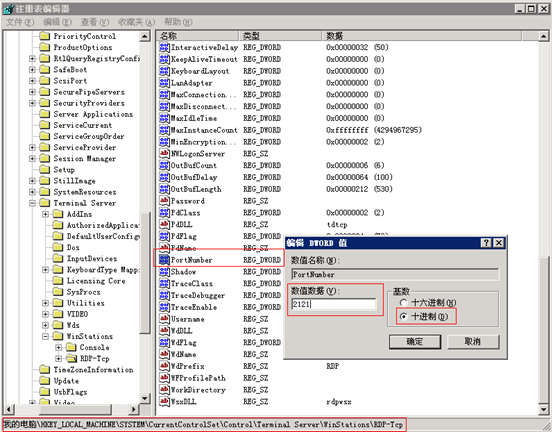
Task: Click the Password string value icon
Action: pyautogui.click(x=164, y=201)
